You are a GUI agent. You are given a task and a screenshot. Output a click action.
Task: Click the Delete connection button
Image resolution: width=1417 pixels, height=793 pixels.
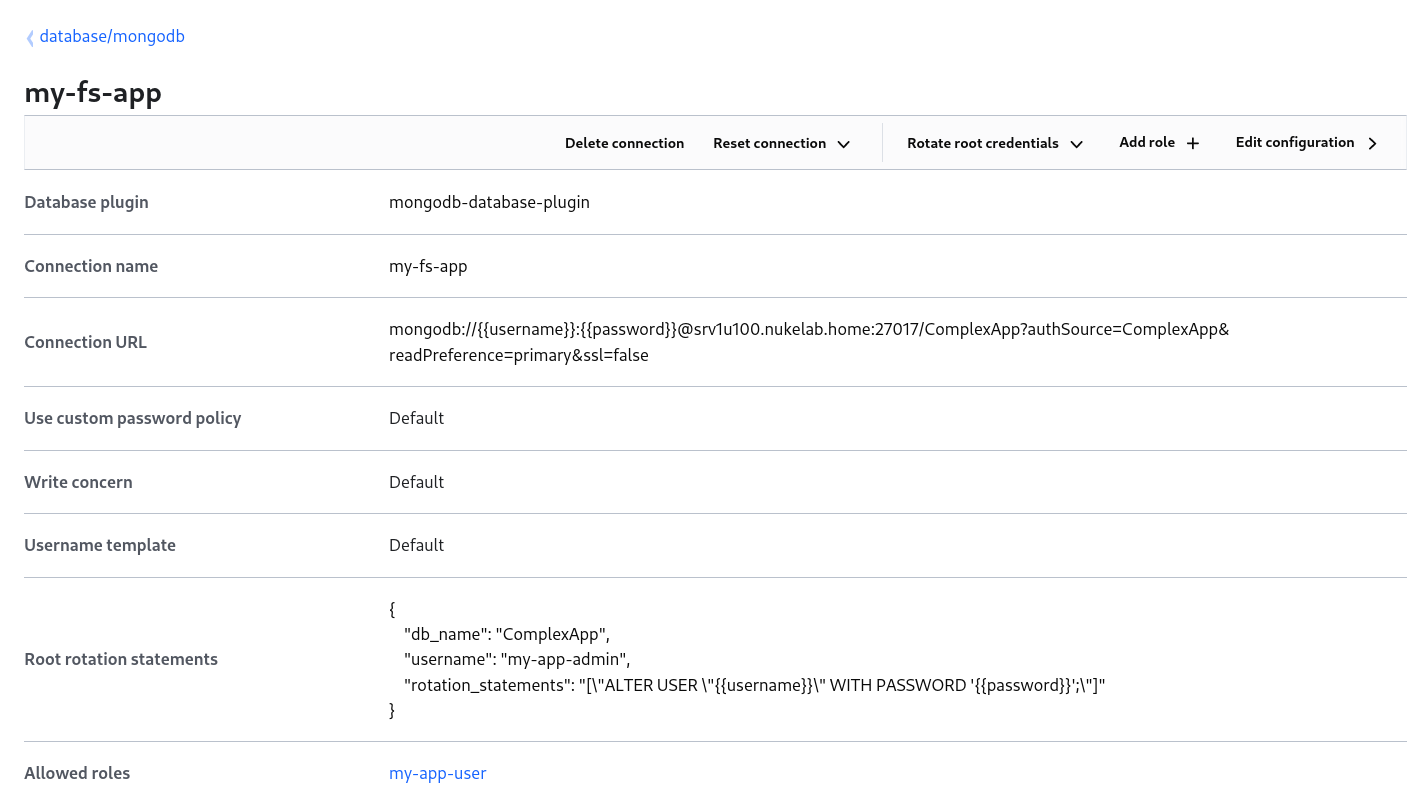[624, 143]
